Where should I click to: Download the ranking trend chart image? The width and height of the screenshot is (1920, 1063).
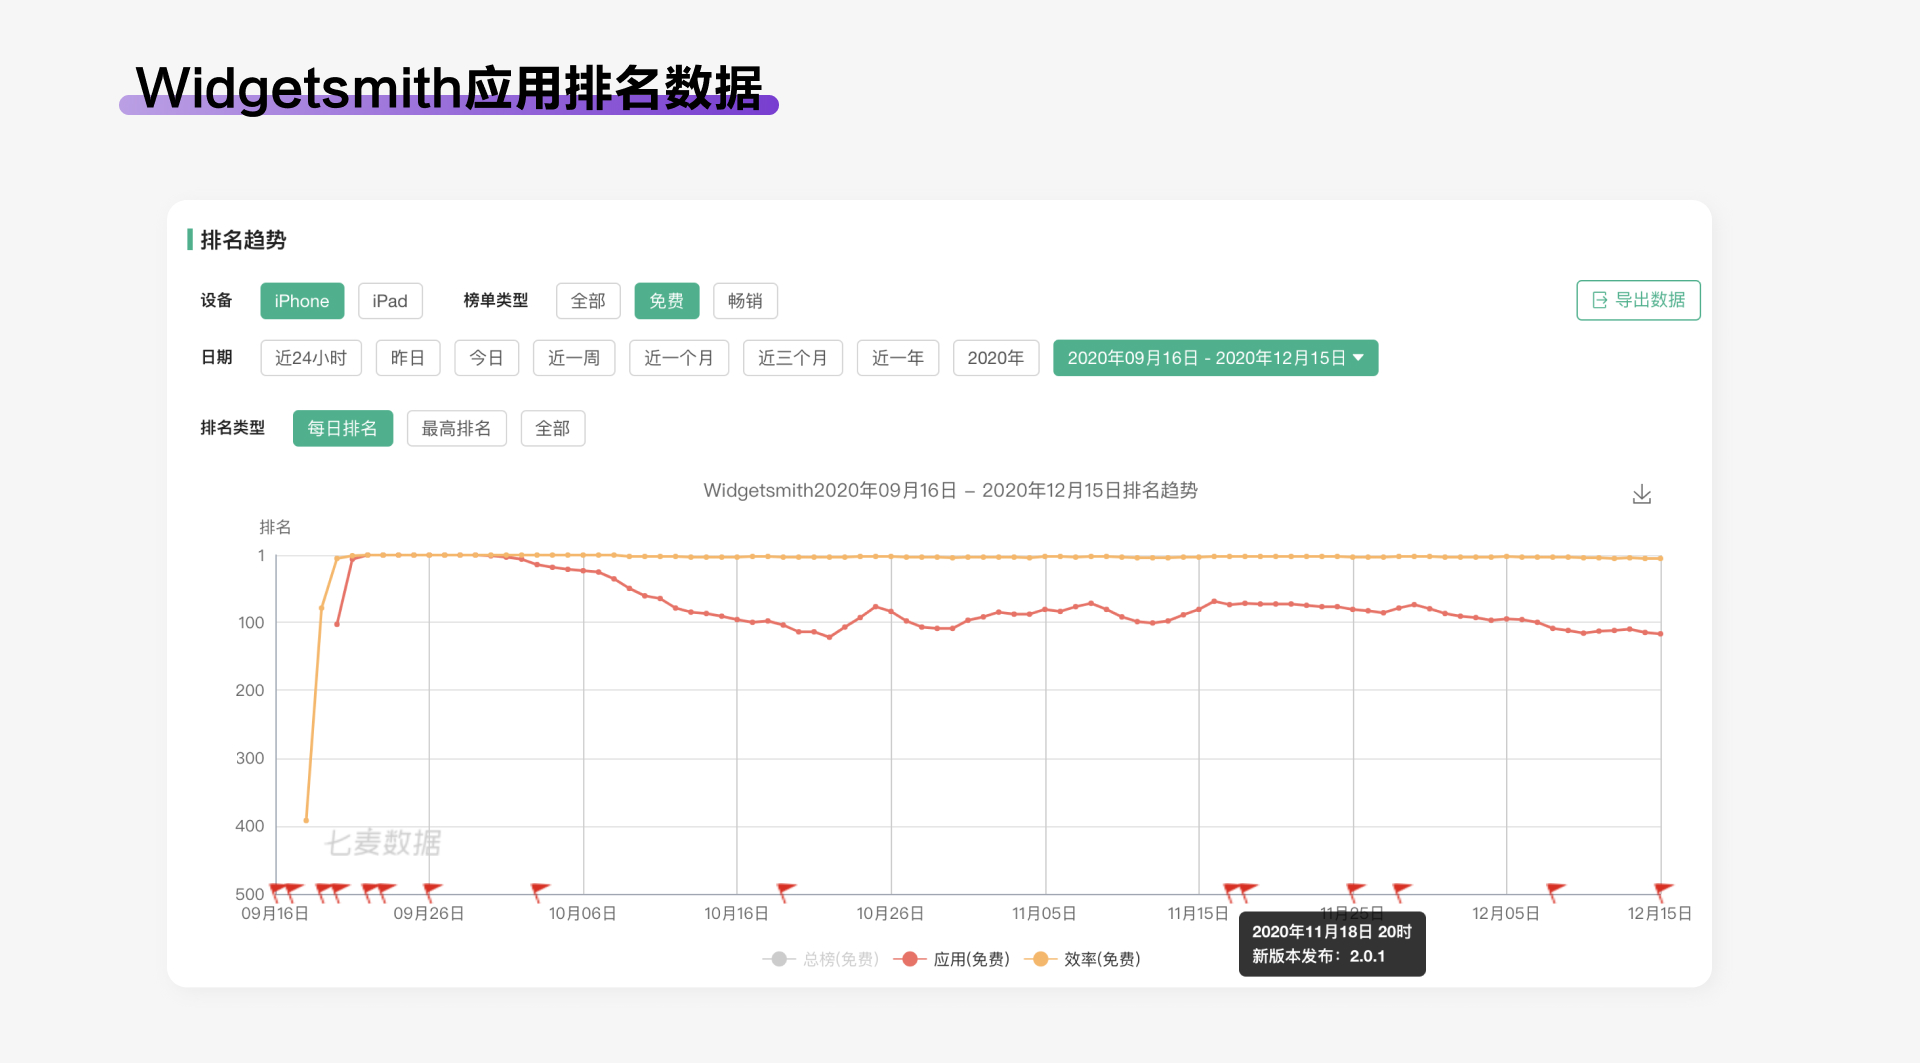[x=1642, y=494]
